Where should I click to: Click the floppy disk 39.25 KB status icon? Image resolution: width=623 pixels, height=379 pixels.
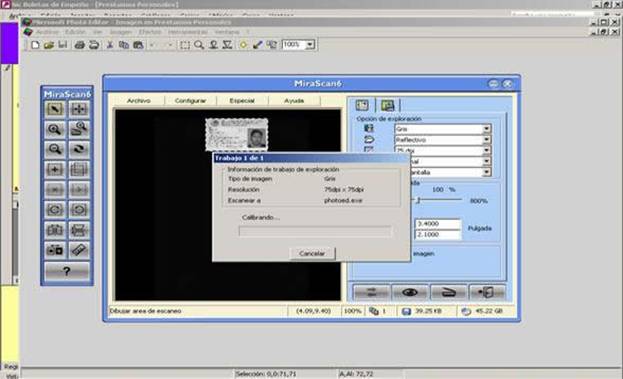click(406, 311)
